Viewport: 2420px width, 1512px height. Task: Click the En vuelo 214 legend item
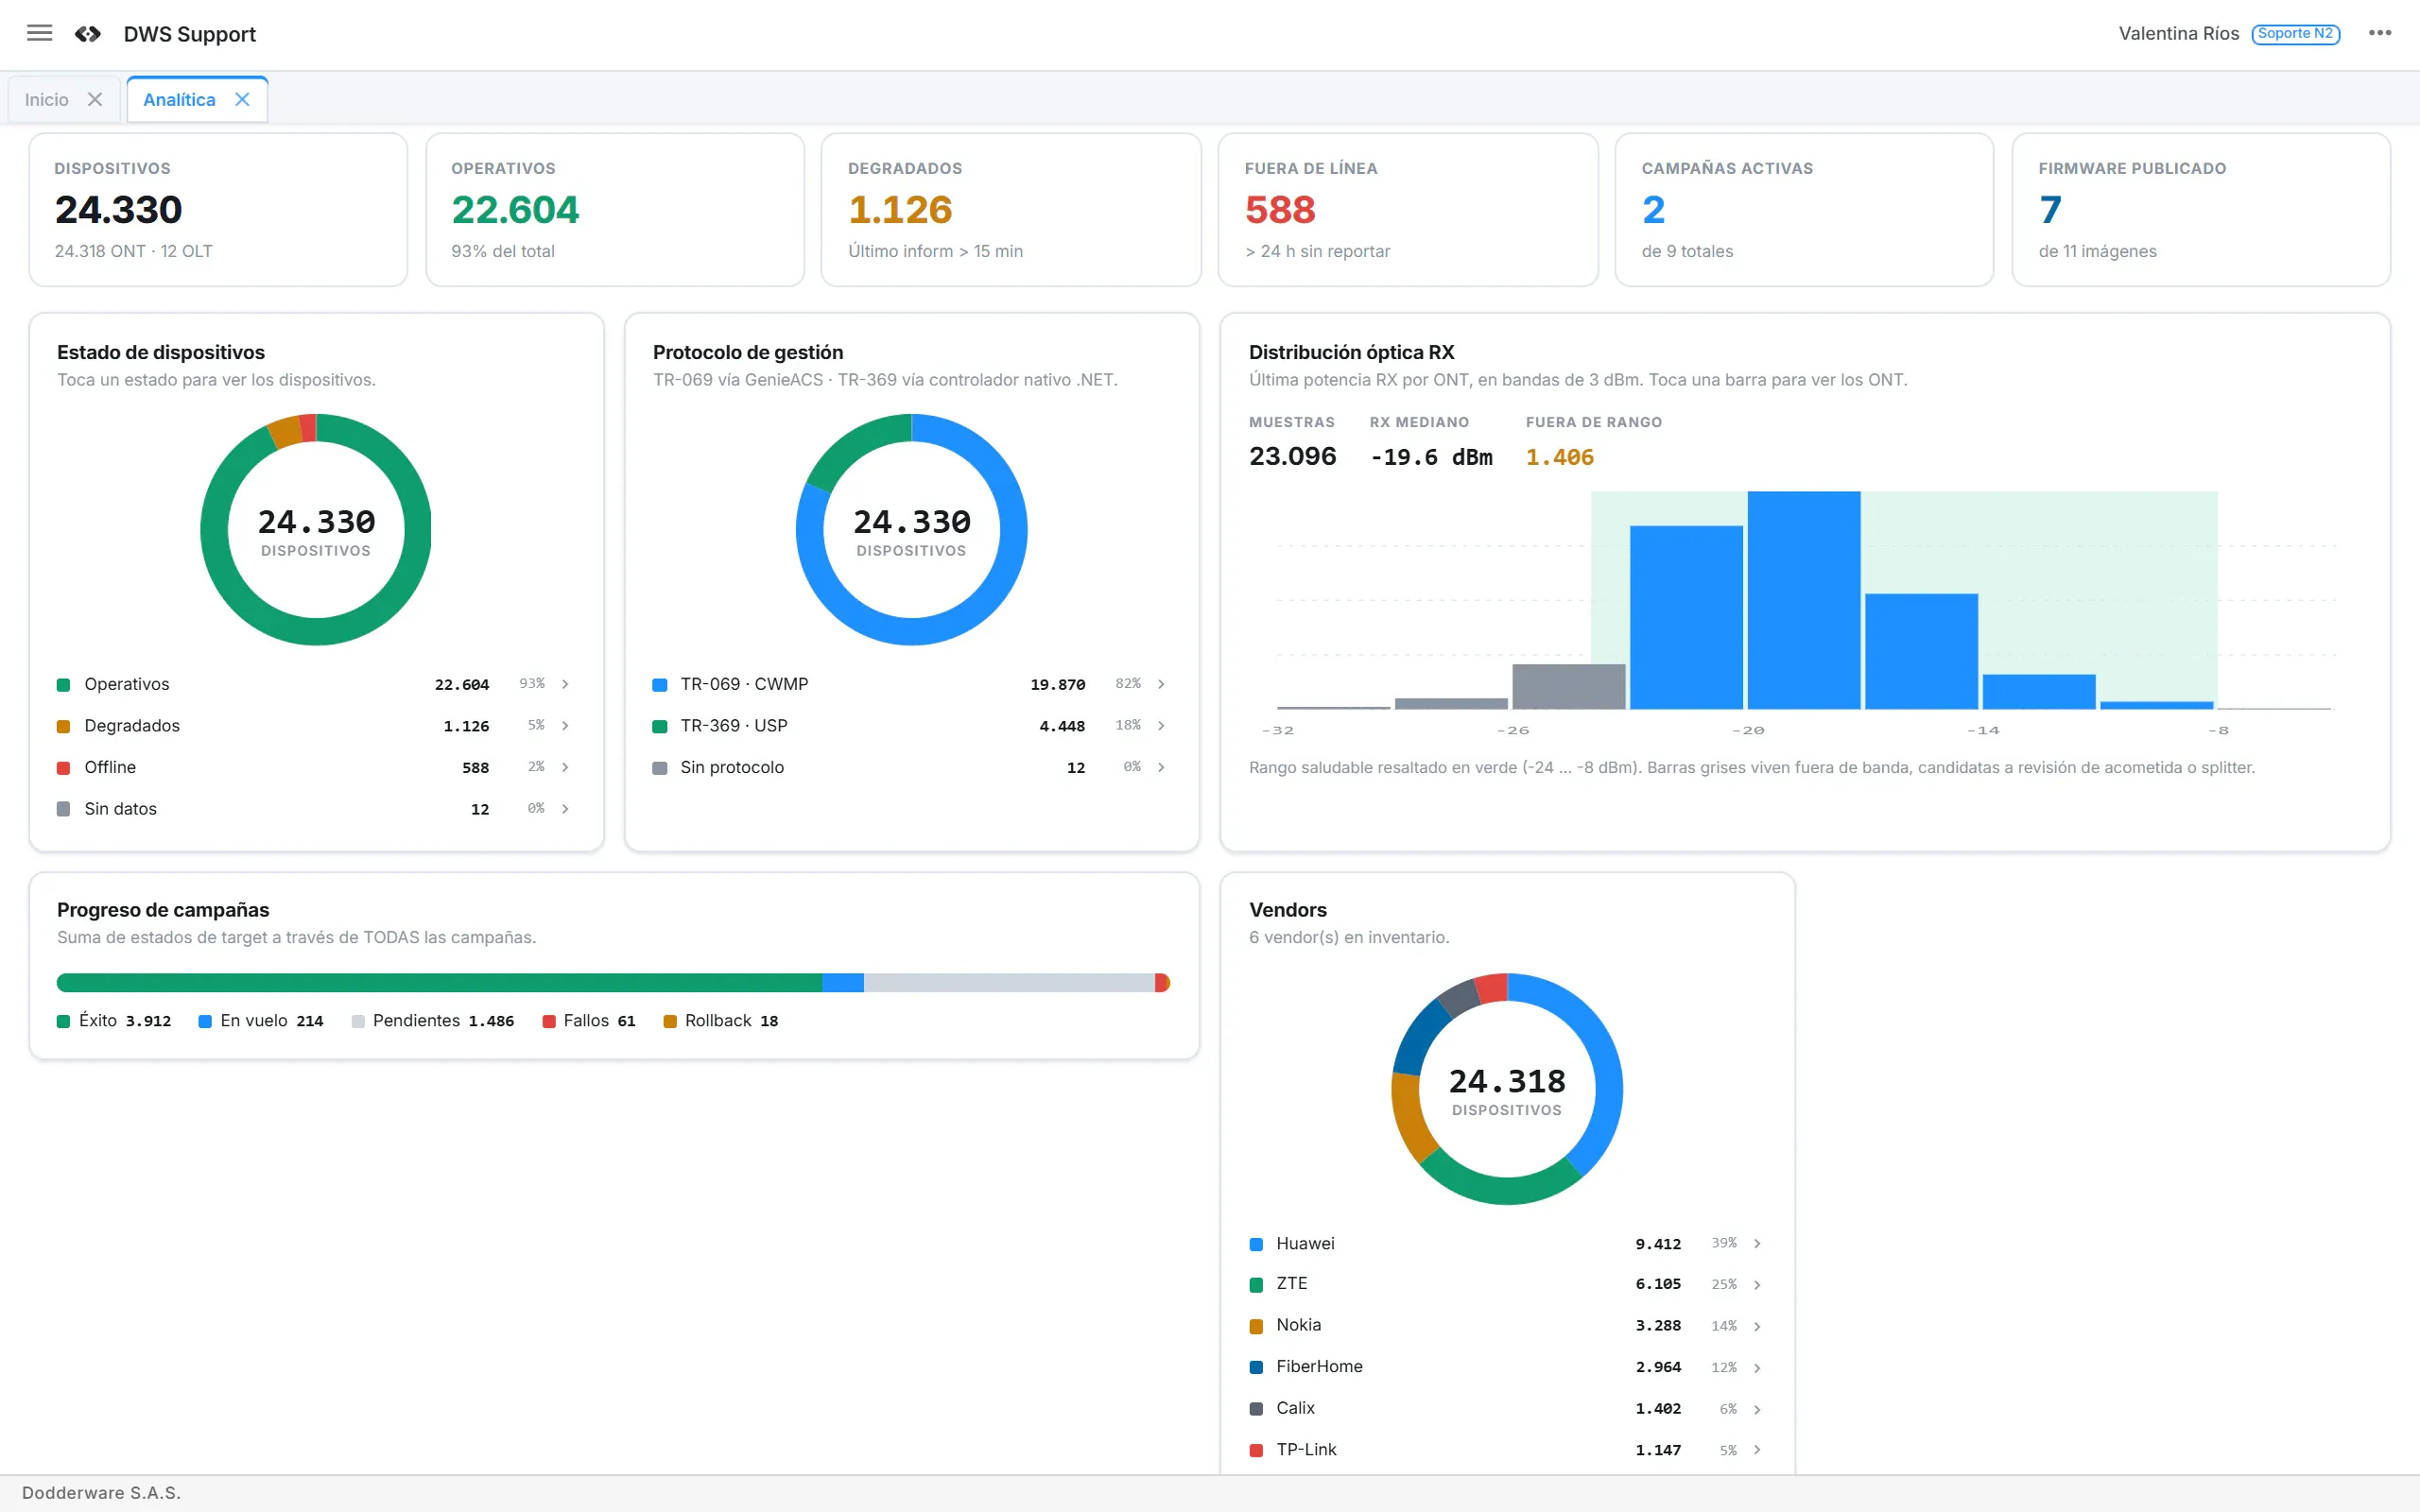261,1021
